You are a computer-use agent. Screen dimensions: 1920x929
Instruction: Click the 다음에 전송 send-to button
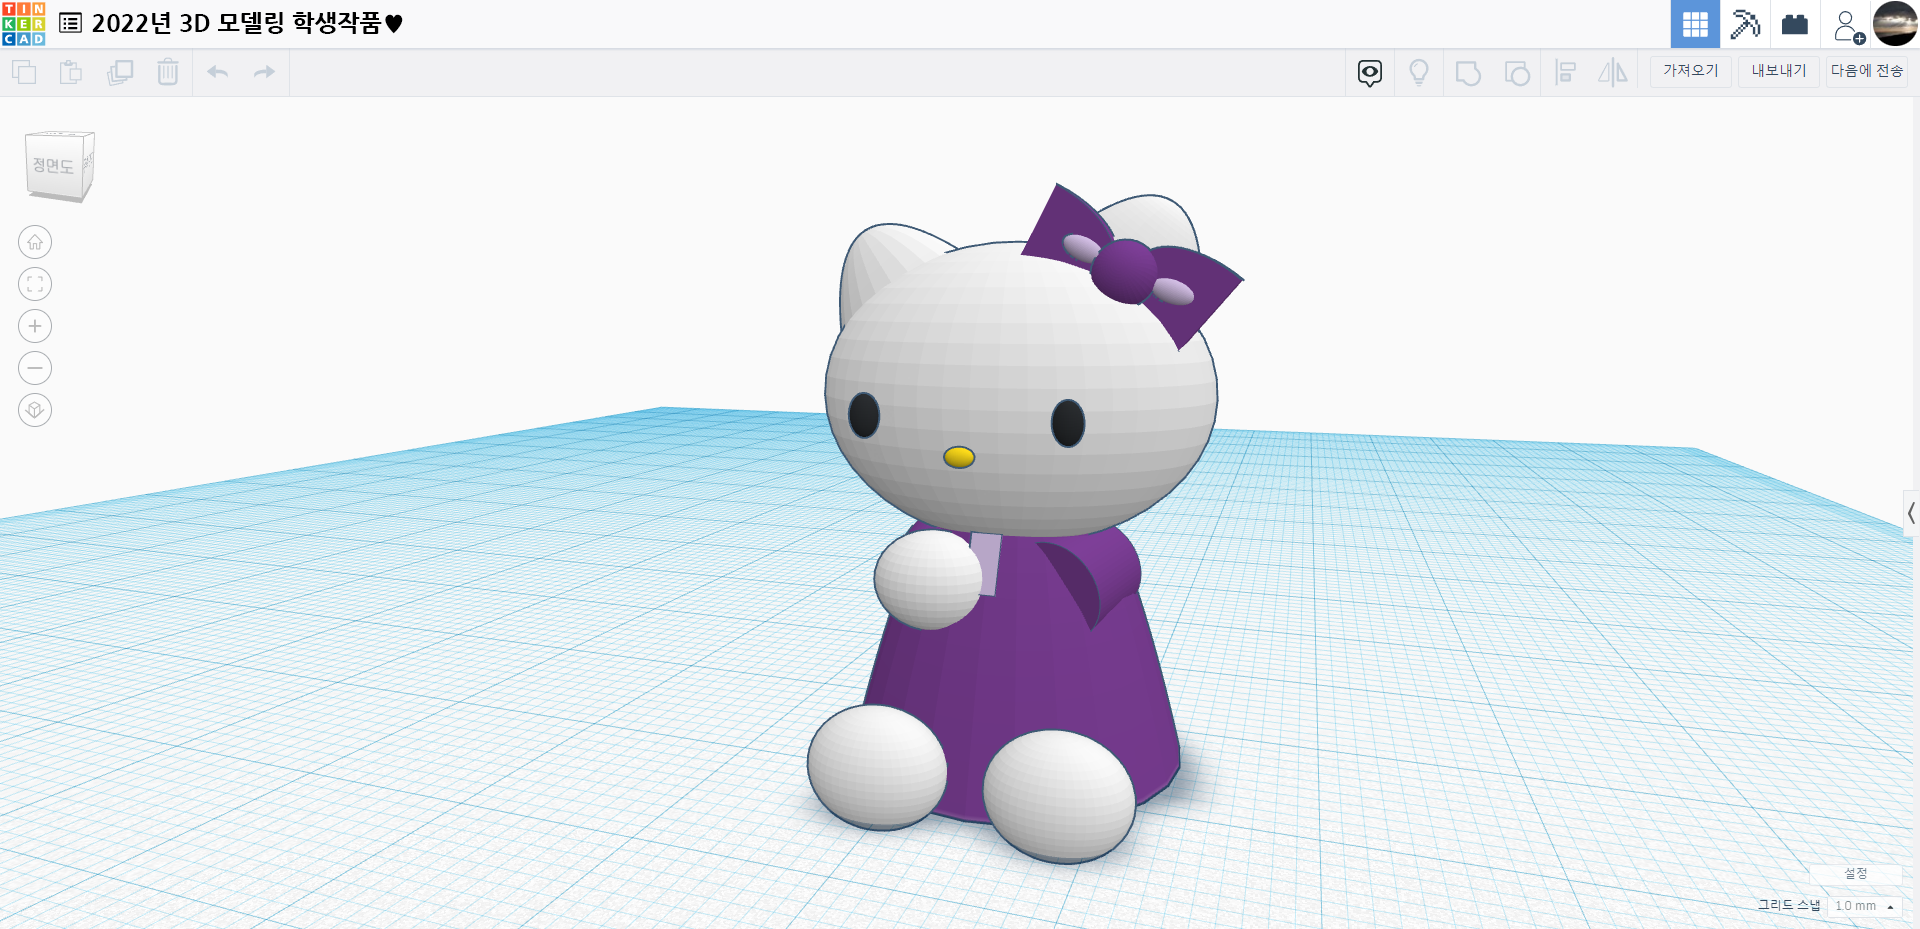click(1867, 71)
